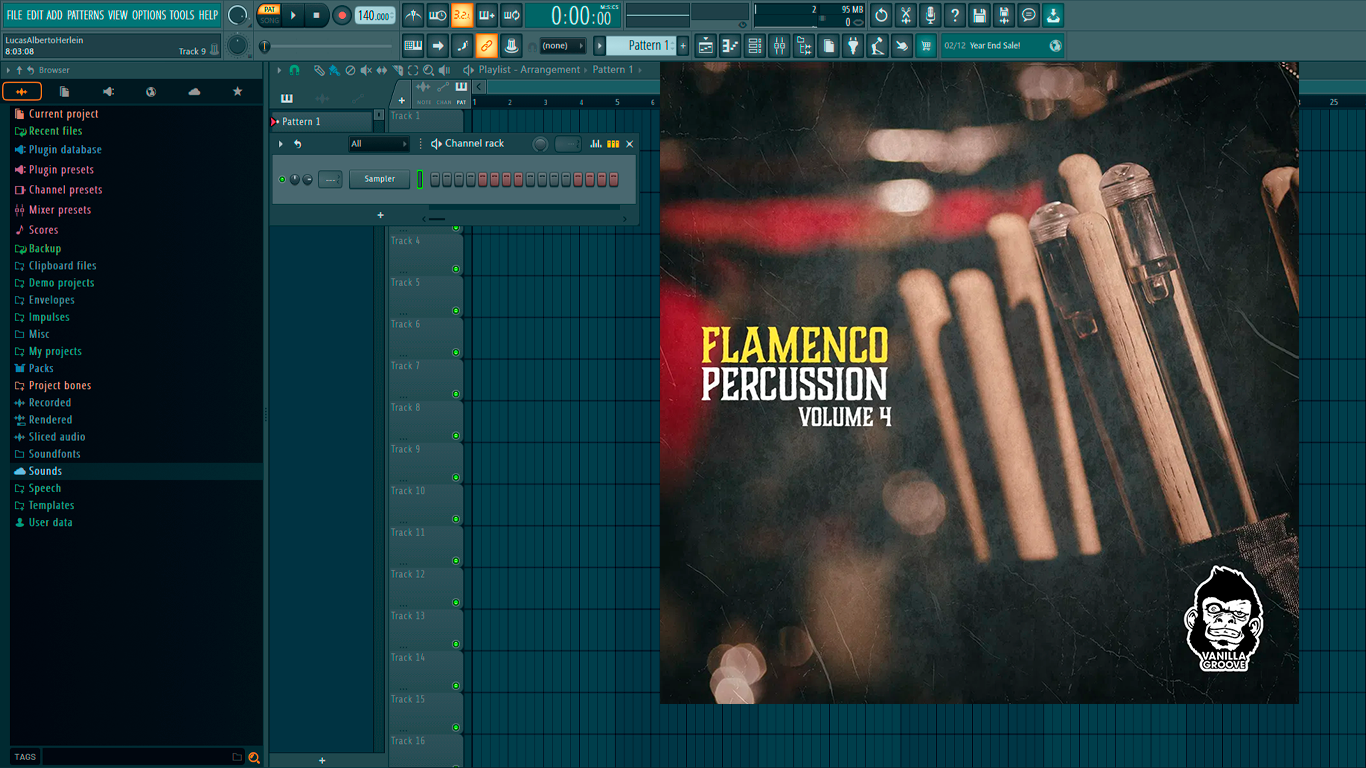Open the Playlist view icon
The image size is (1366, 768).
coord(706,45)
